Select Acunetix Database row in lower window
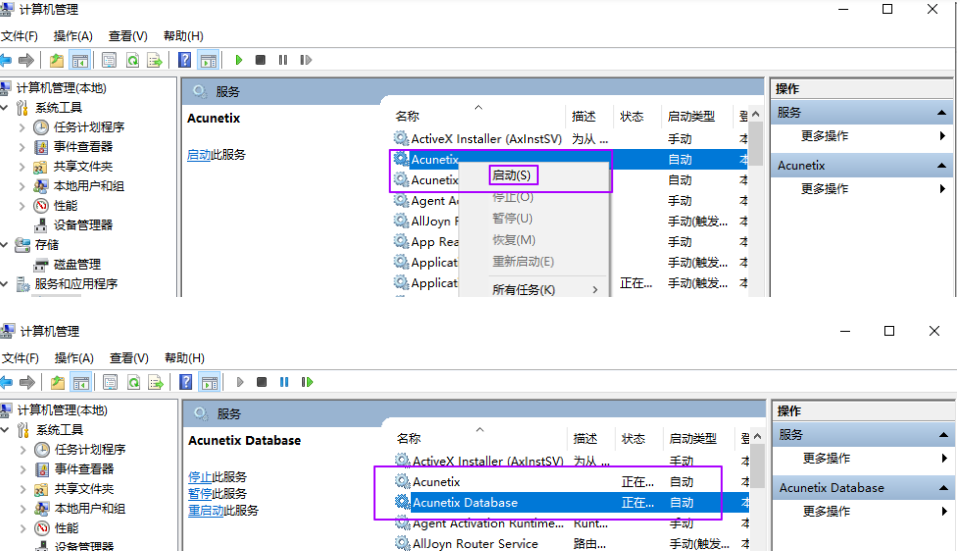Image resolution: width=960 pixels, height=560 pixels. pos(571,502)
